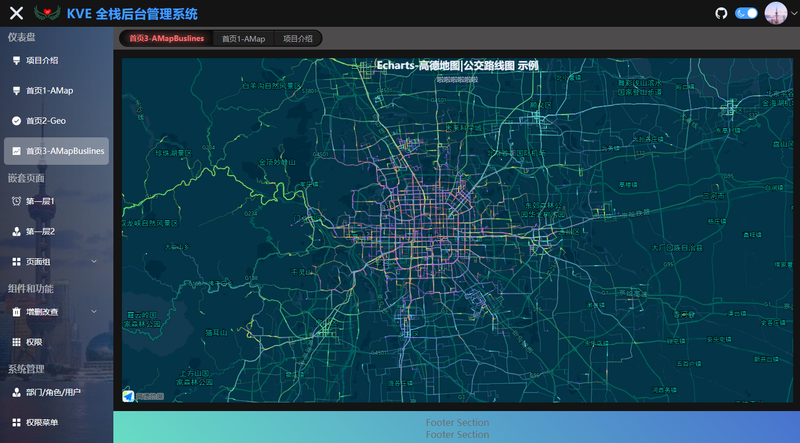Click the 页面组 grid icon
This screenshot has width=800, height=443.
point(16,261)
